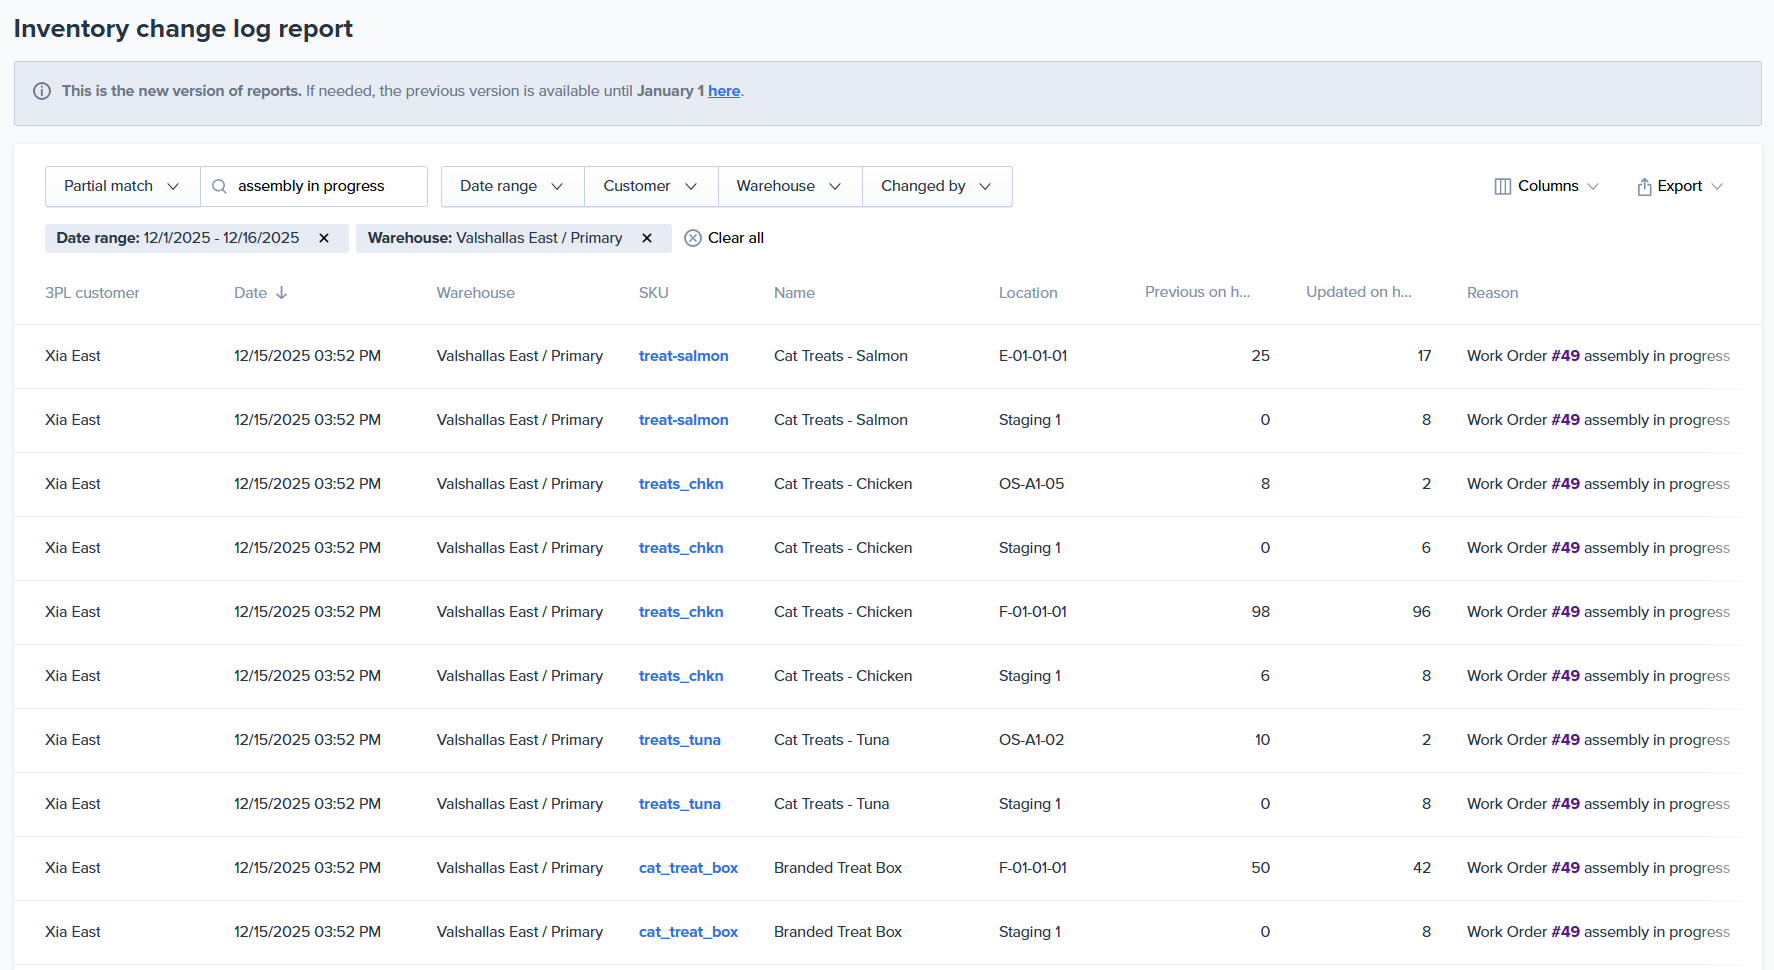Screen dimensions: 1774x970
Task: Expand the Date range filter
Action: (x=512, y=186)
